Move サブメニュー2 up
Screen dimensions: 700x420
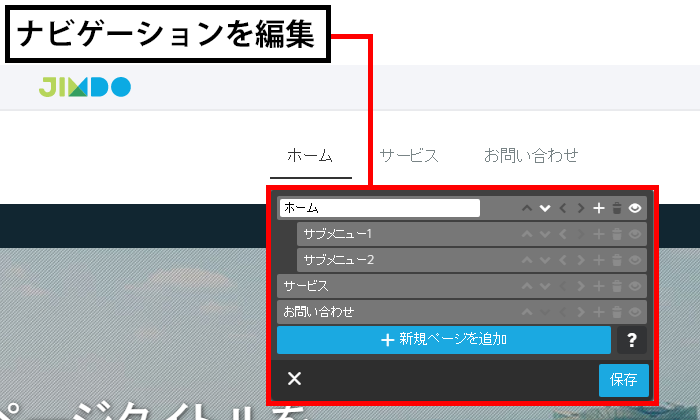pos(527,260)
